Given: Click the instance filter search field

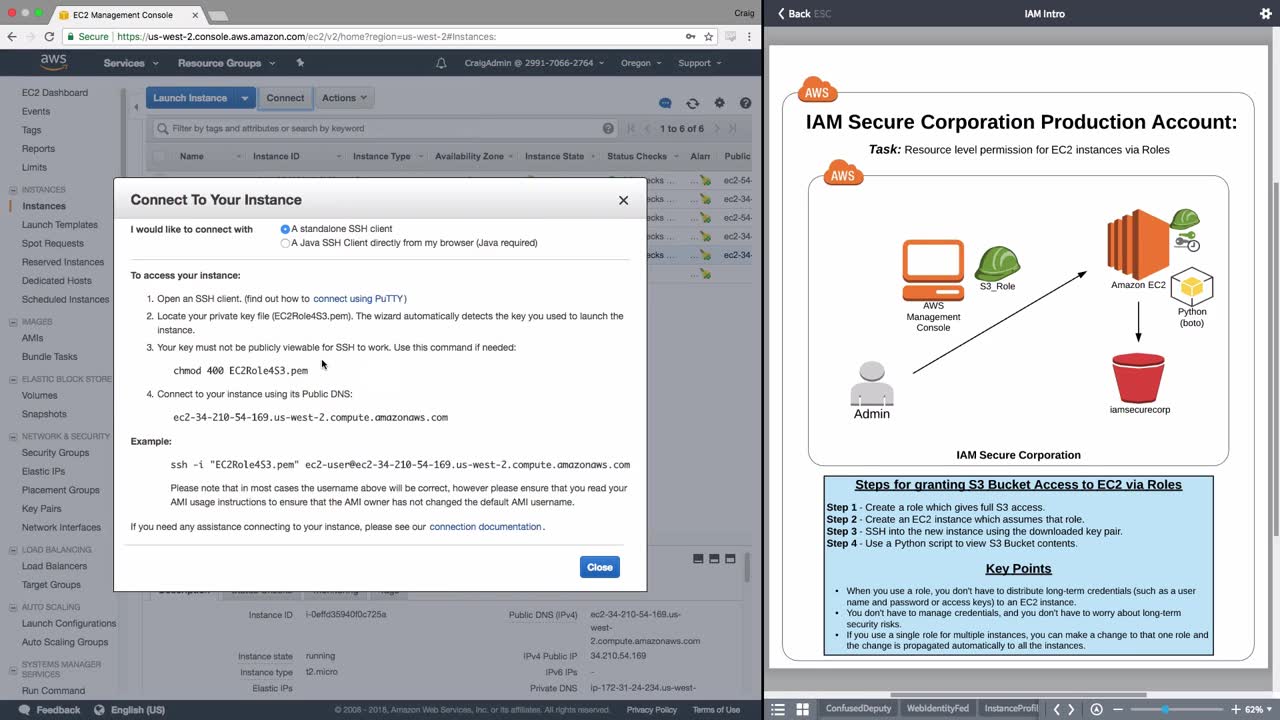Looking at the screenshot, I should (x=385, y=128).
